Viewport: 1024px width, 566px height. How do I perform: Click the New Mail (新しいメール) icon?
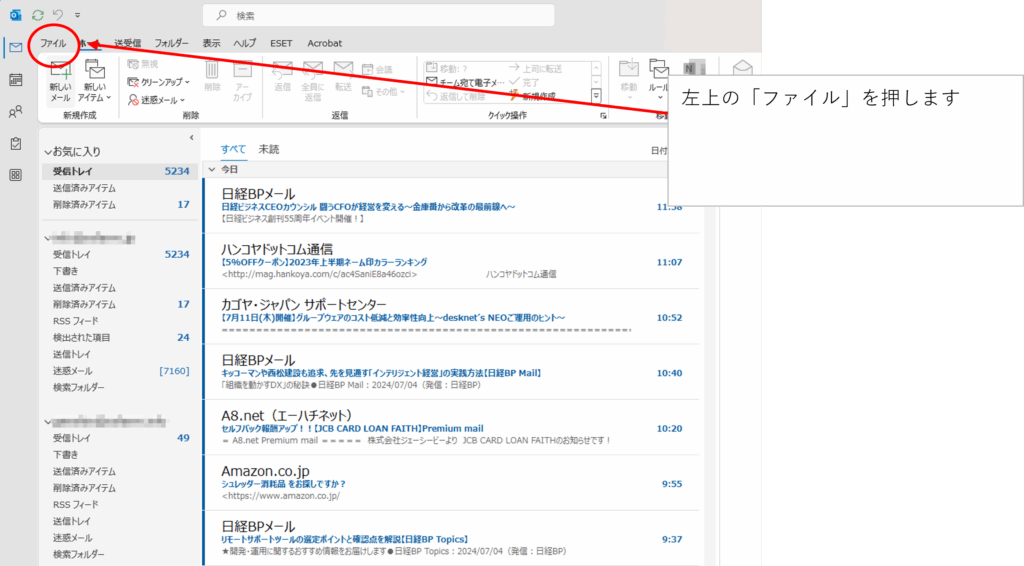click(x=60, y=80)
